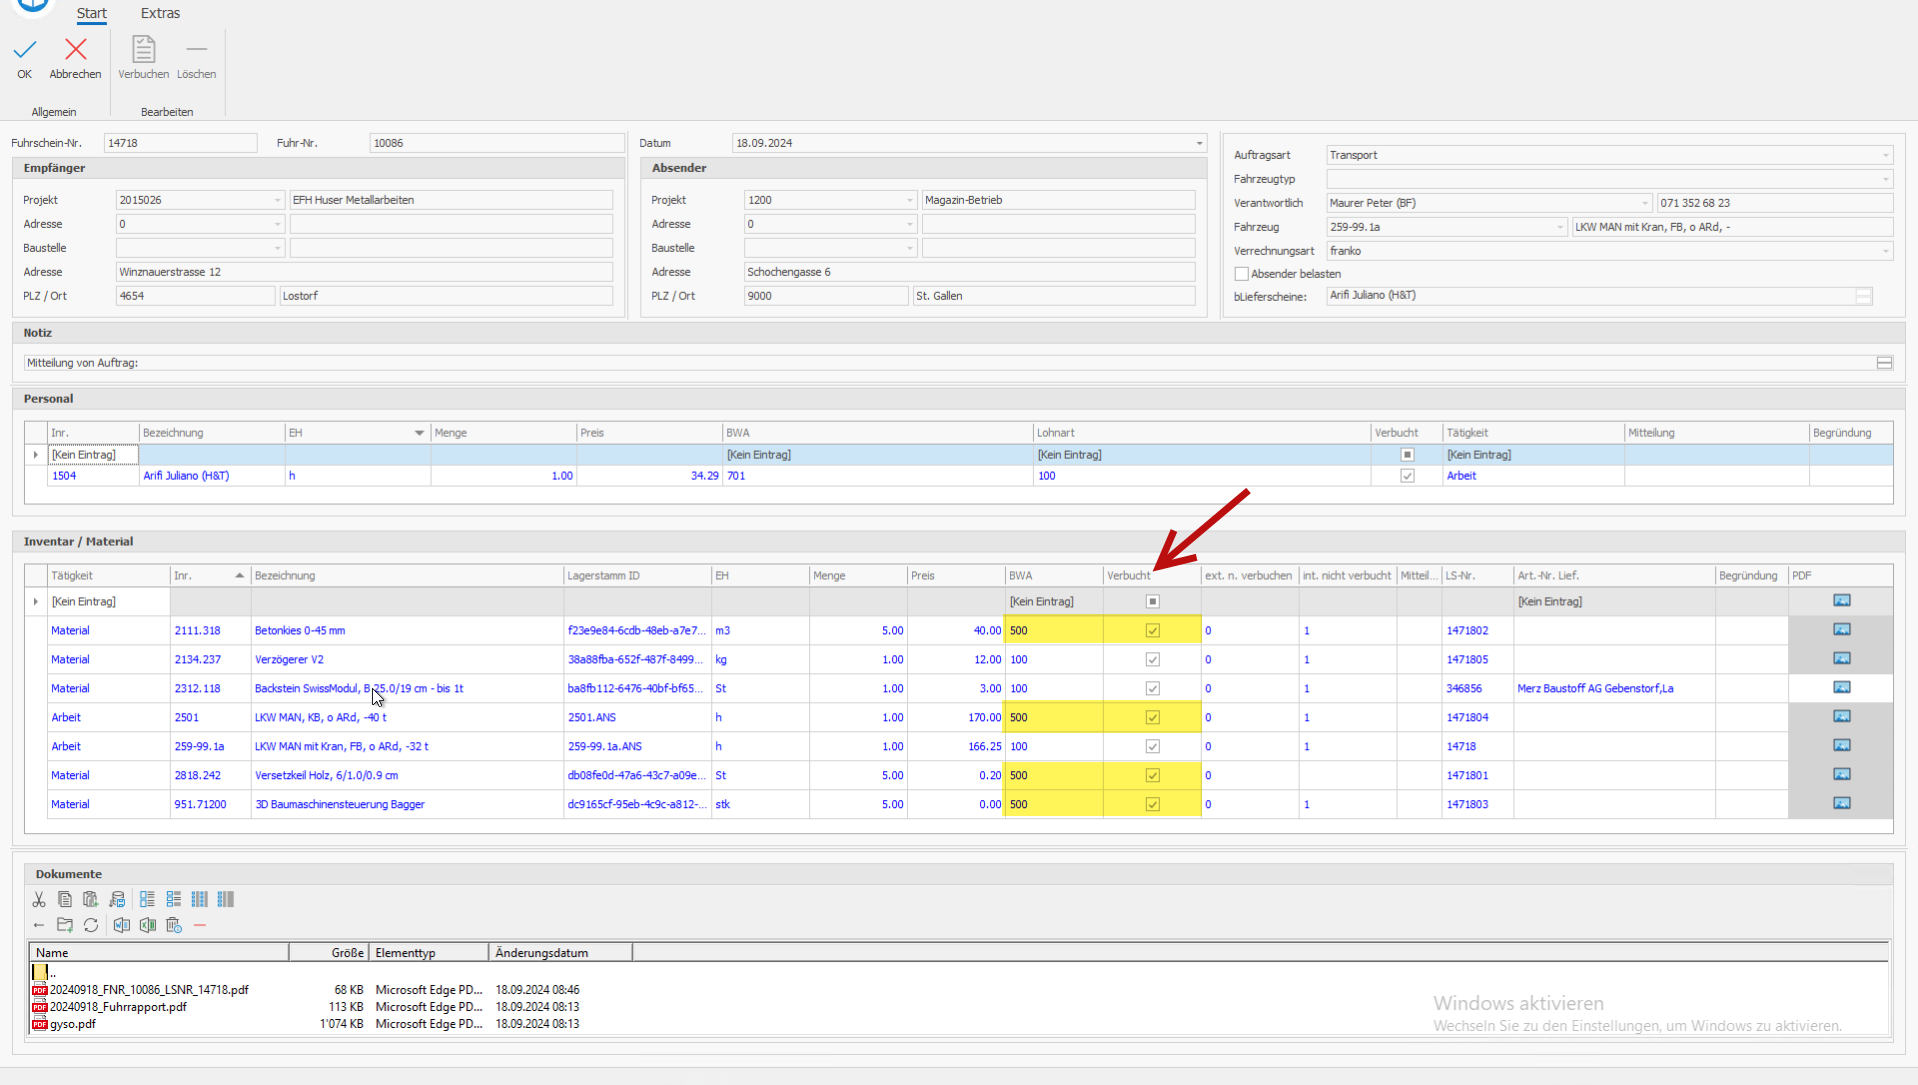
Task: Toggle the Absender belasten checkbox
Action: click(1241, 274)
